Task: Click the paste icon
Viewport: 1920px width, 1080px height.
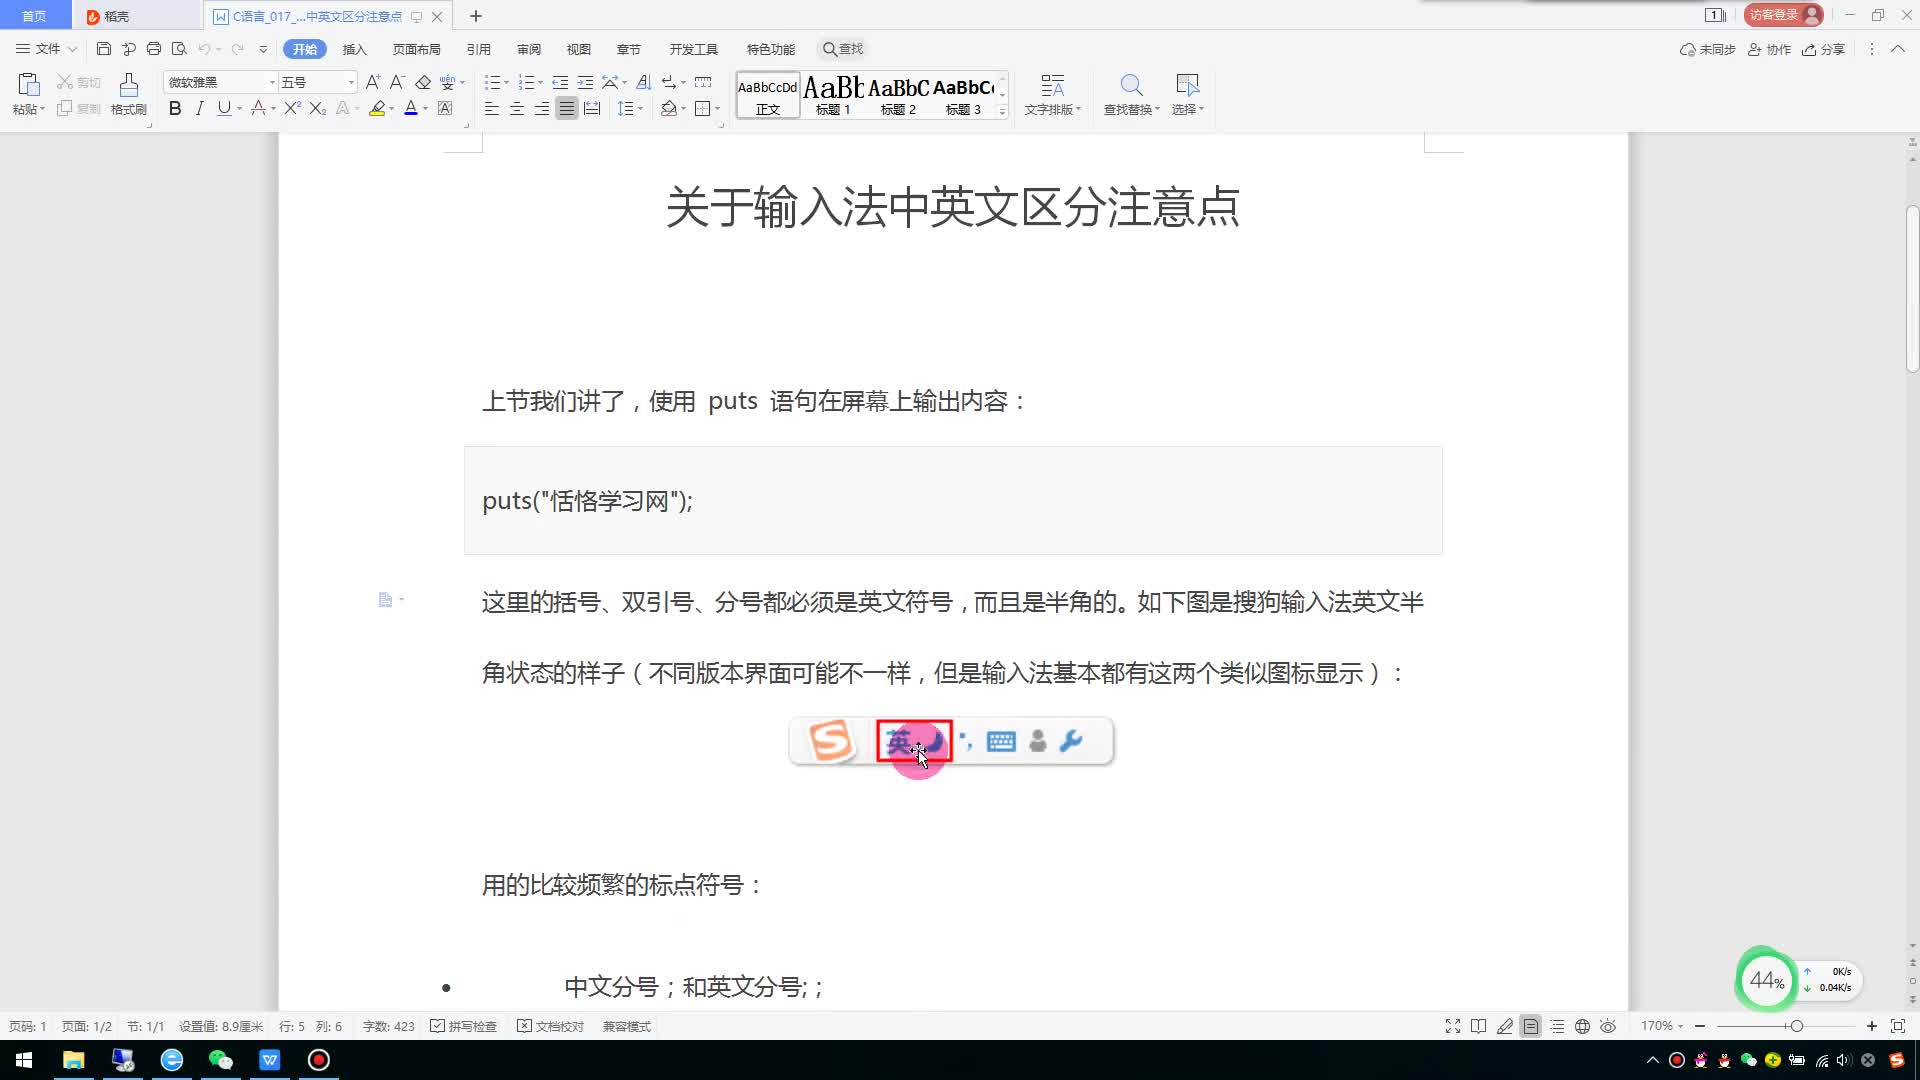Action: pos(28,85)
